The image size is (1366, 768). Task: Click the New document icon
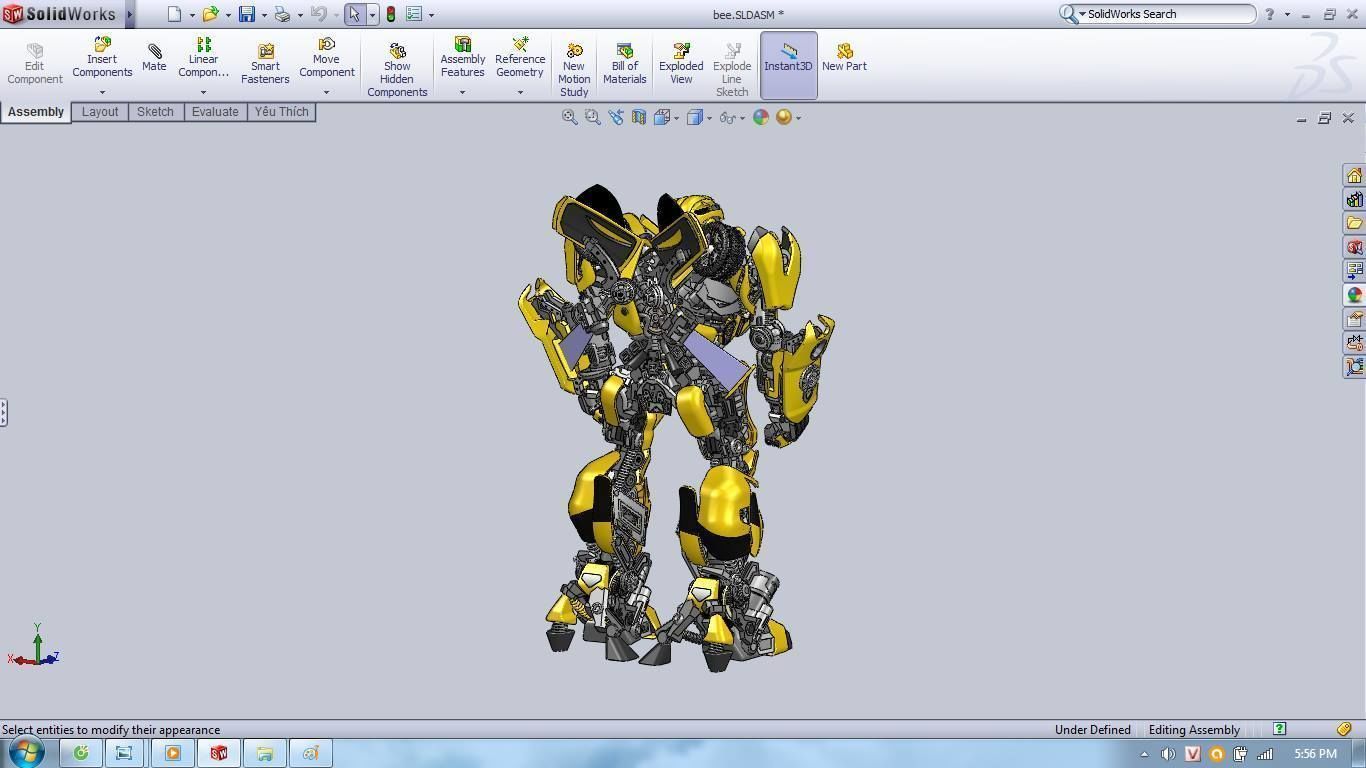click(174, 14)
